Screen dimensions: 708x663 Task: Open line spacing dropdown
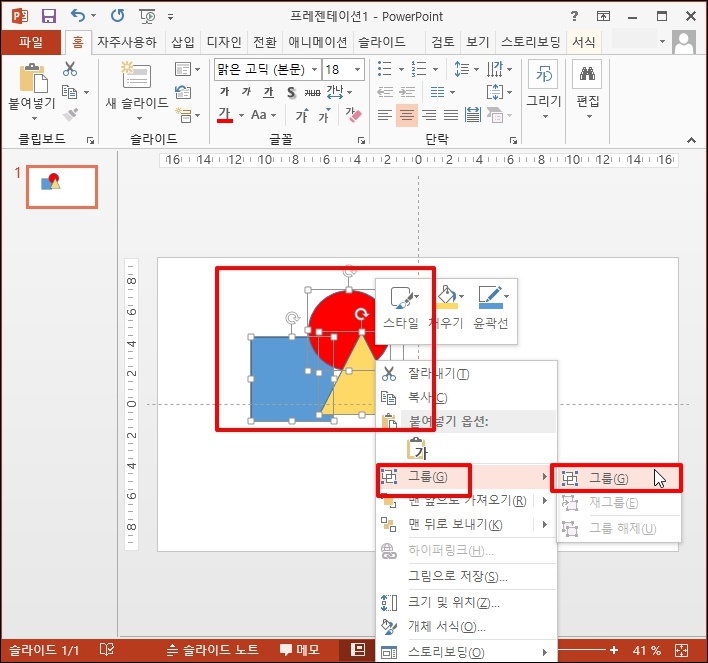(466, 69)
